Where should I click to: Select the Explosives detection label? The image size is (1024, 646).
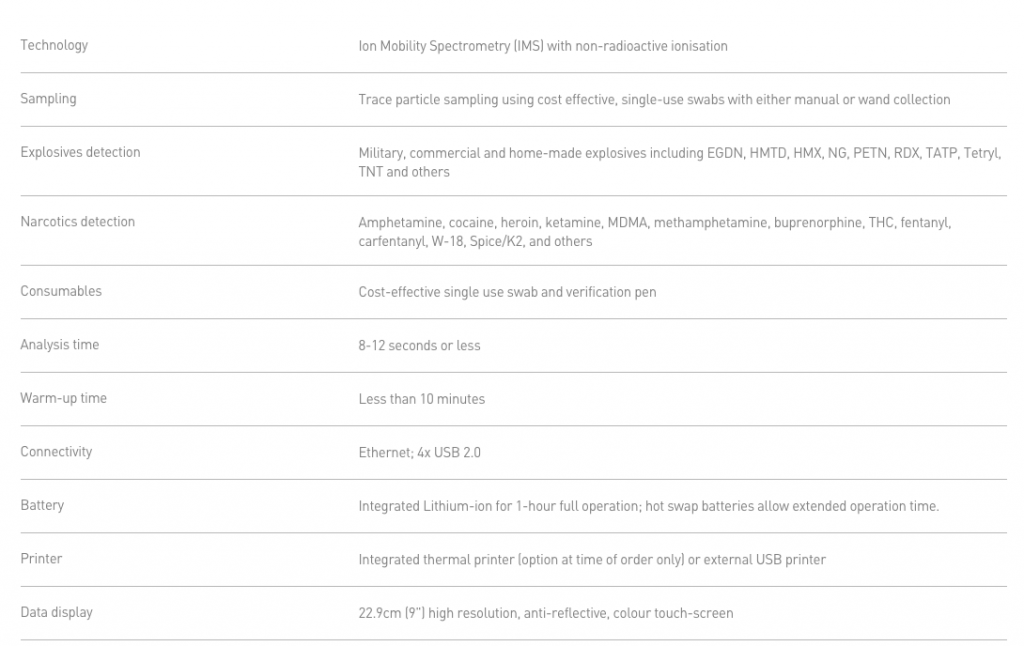(80, 152)
